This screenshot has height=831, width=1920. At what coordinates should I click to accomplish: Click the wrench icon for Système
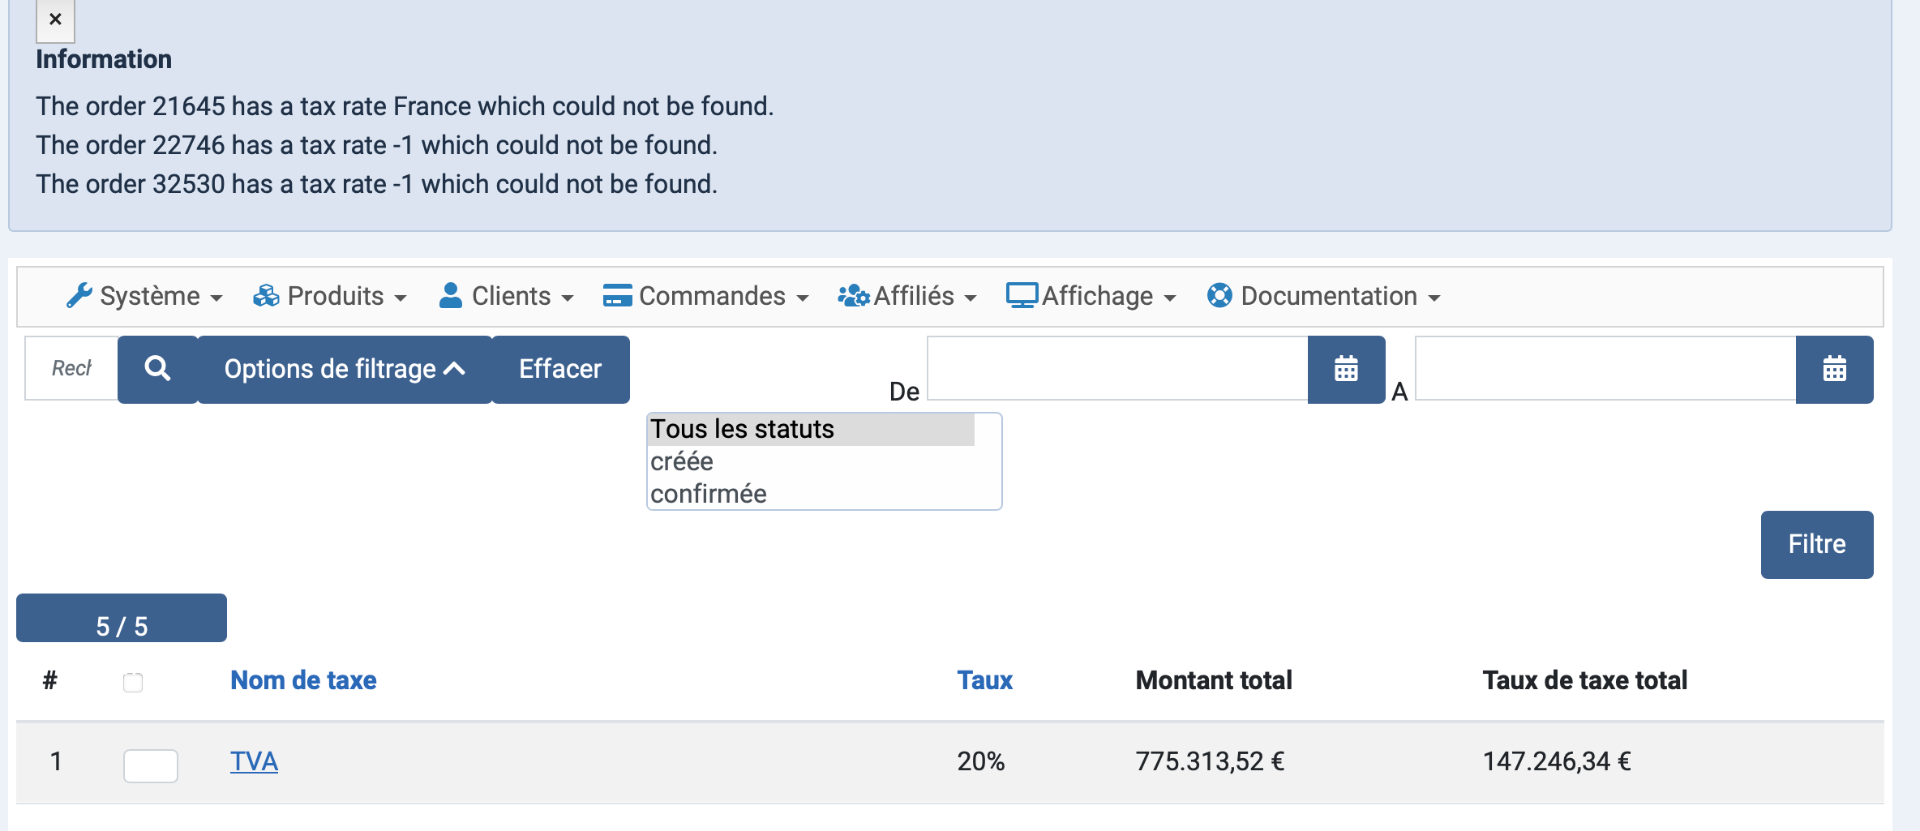tap(79, 296)
